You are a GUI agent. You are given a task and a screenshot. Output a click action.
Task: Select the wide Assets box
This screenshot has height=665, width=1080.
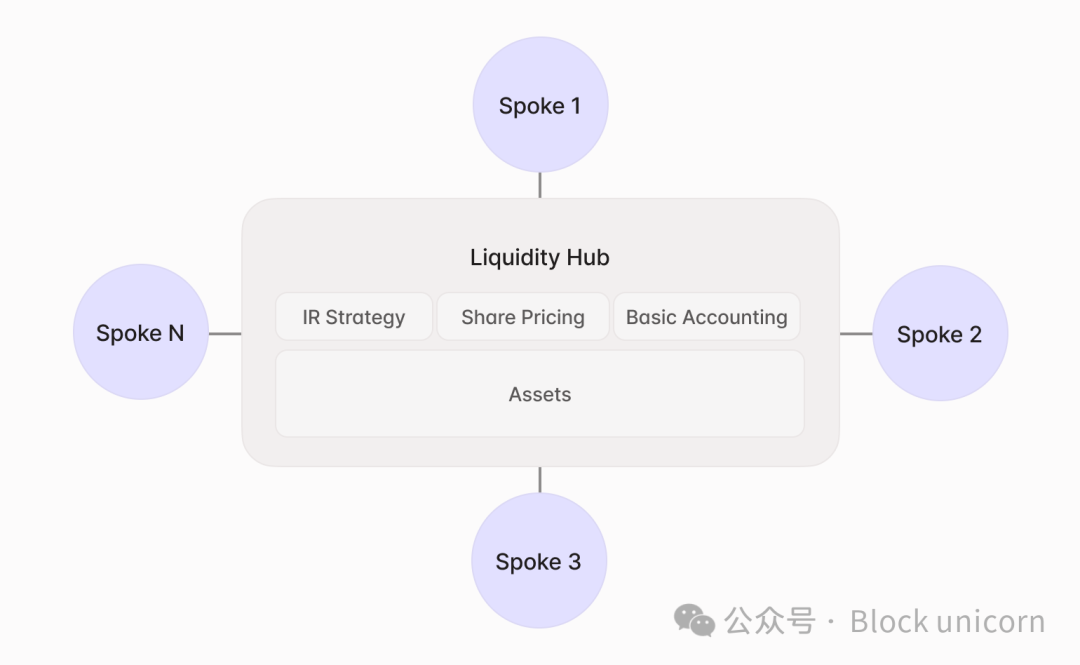click(540, 394)
